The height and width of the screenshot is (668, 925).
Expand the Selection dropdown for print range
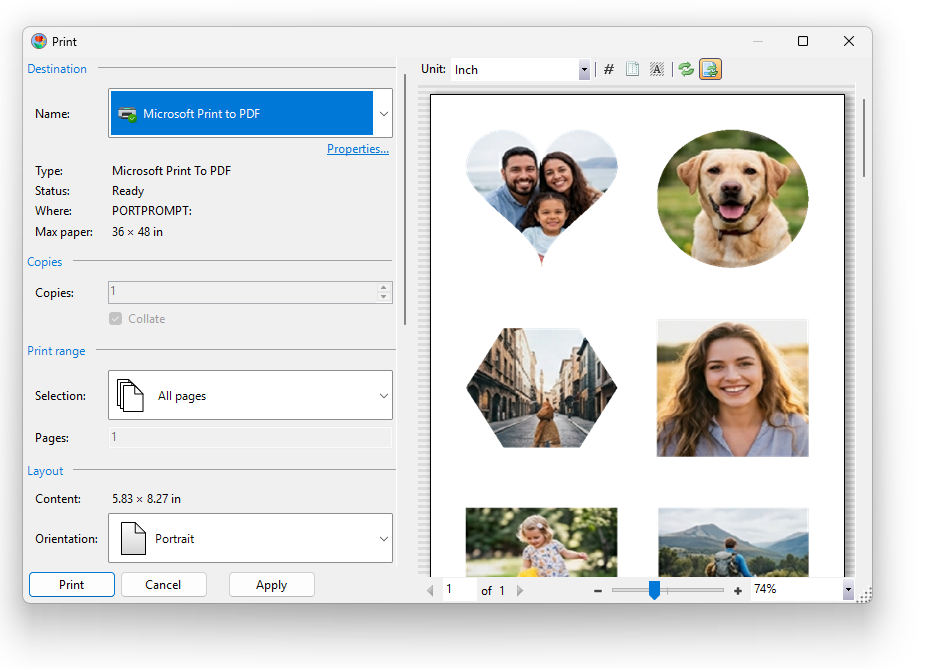(383, 395)
